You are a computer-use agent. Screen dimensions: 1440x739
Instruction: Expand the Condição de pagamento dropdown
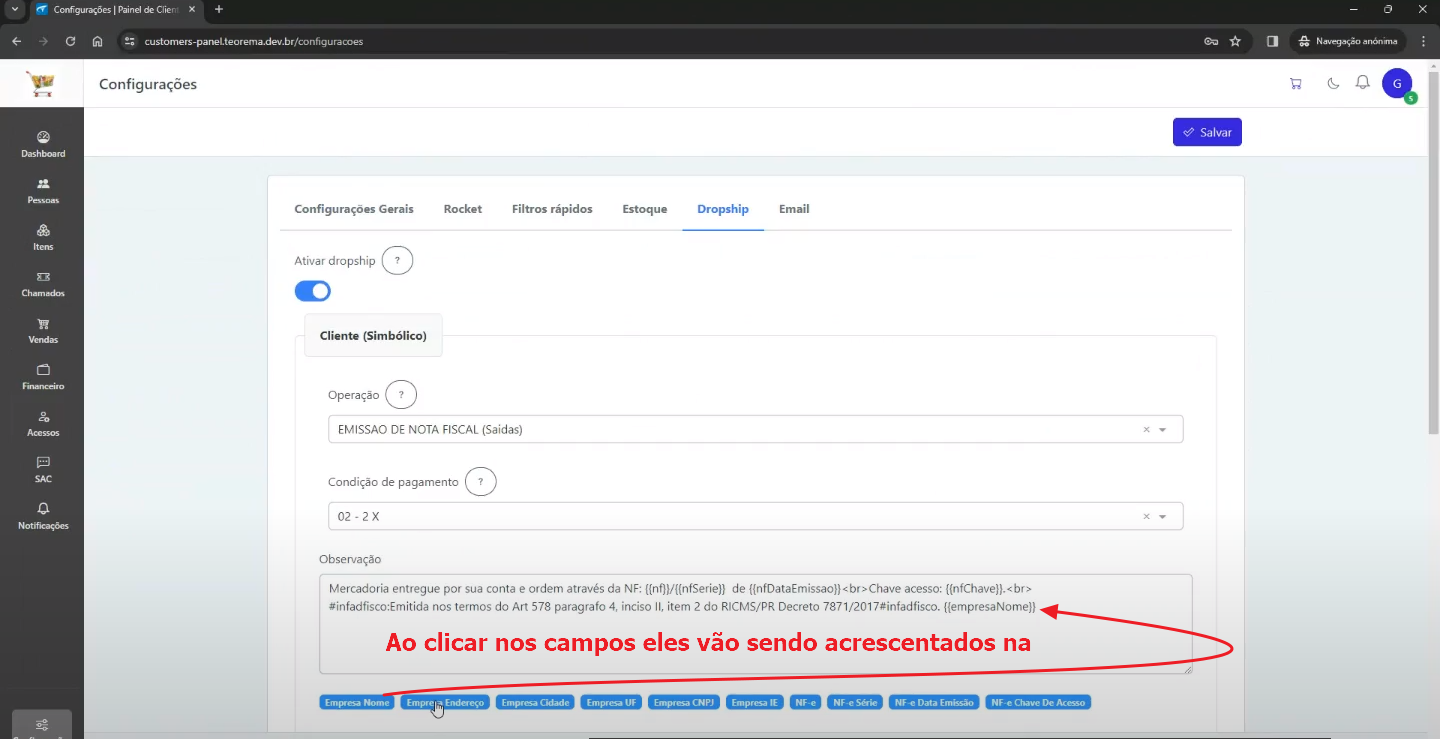[x=1162, y=517]
